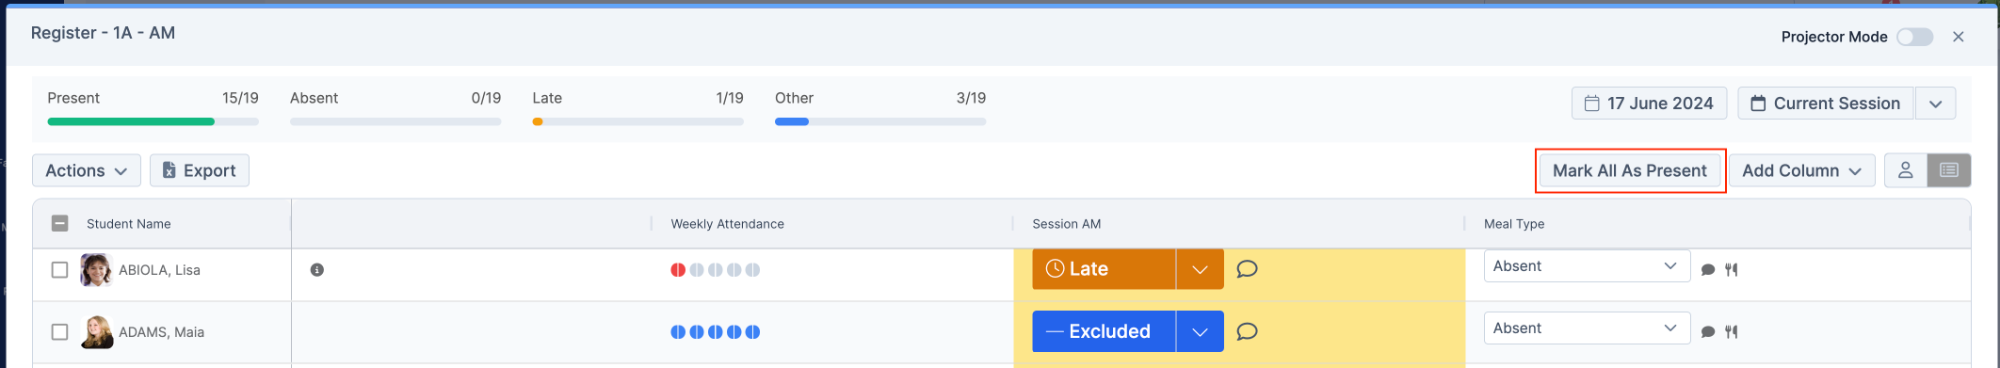Toggle select-all checkbox in Student Name header
Image resolution: width=2000 pixels, height=368 pixels.
(x=60, y=224)
